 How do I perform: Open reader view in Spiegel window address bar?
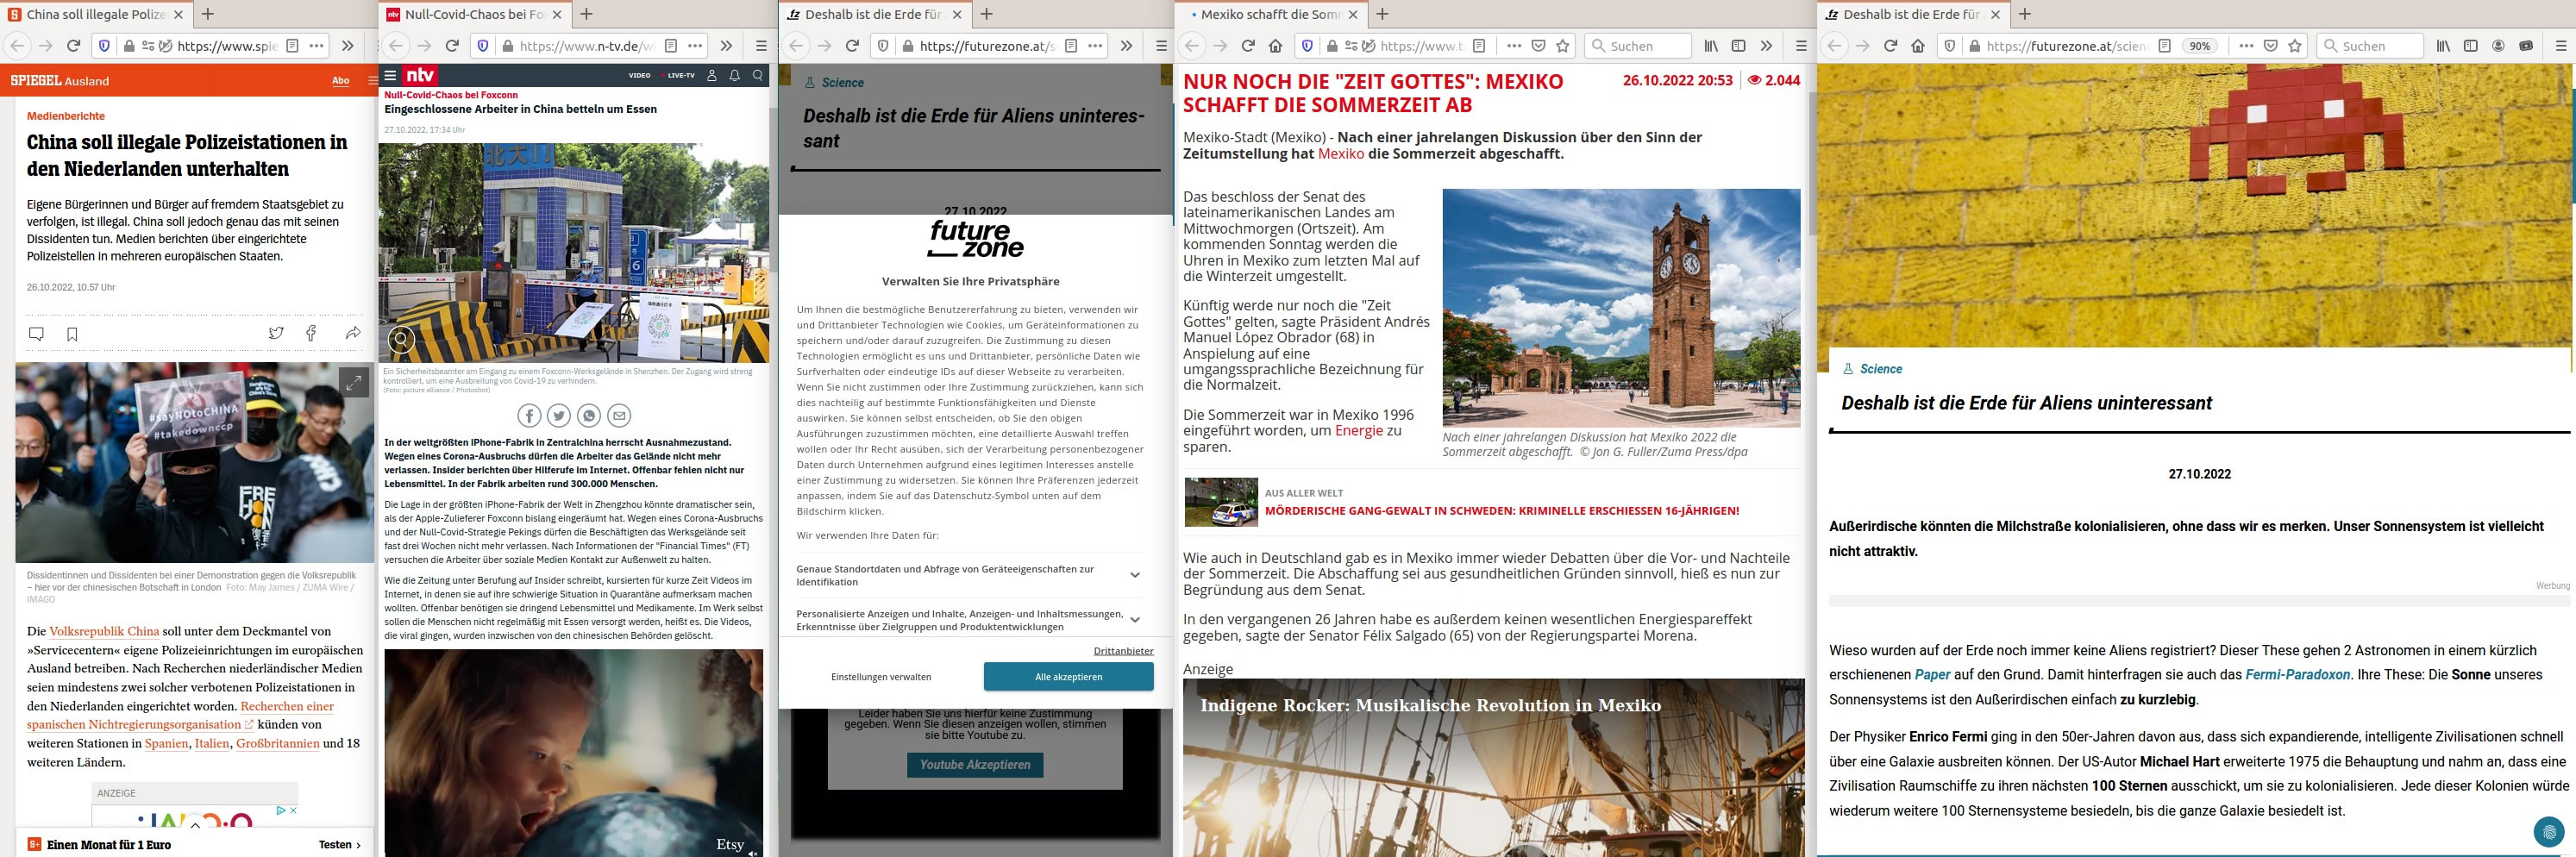coord(293,46)
